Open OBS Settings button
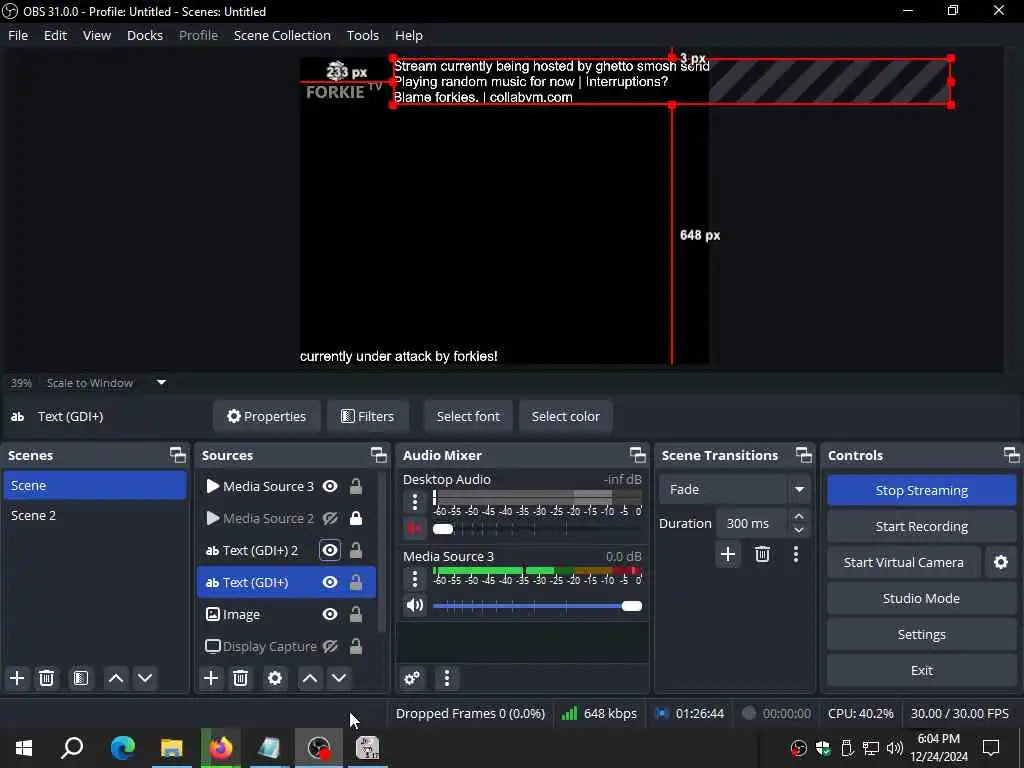This screenshot has height=768, width=1024. pos(921,634)
